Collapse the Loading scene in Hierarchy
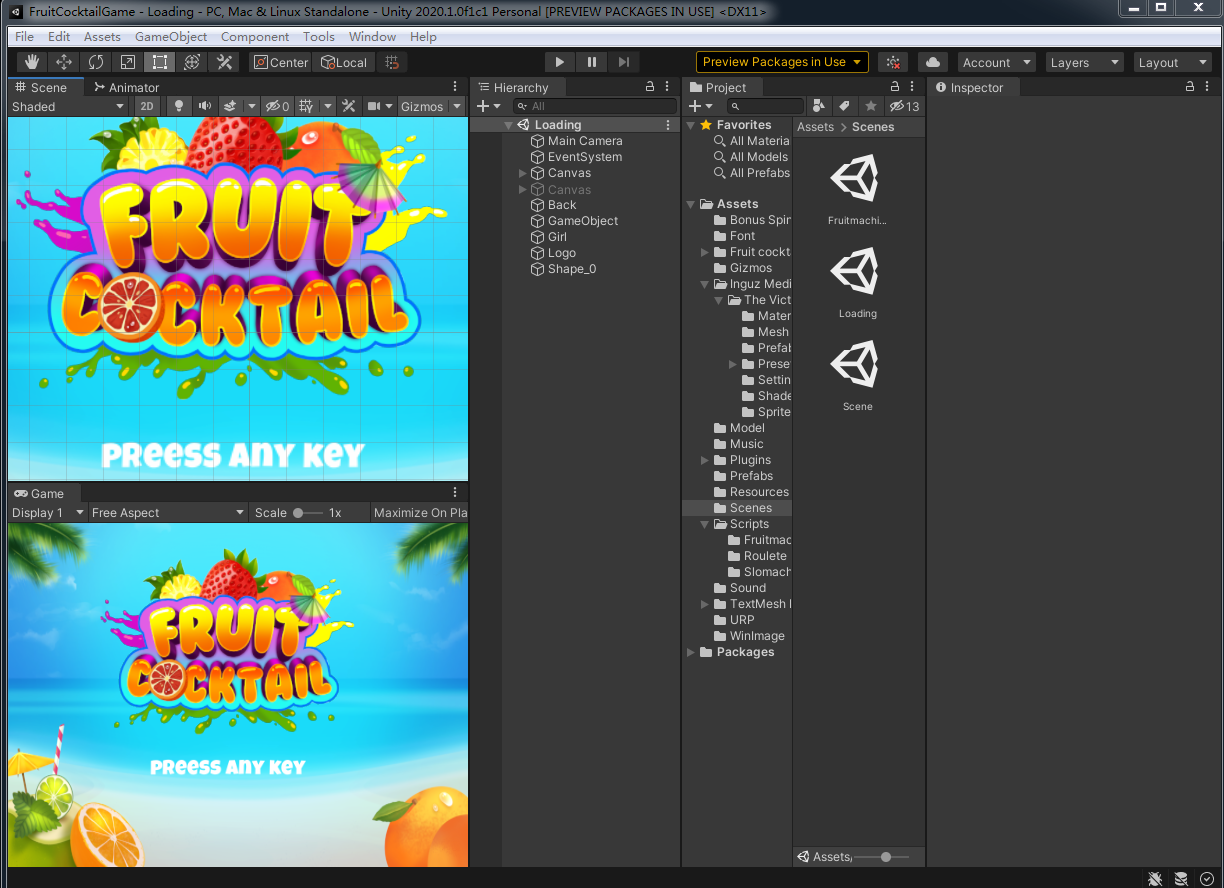This screenshot has height=888, width=1224. 509,125
